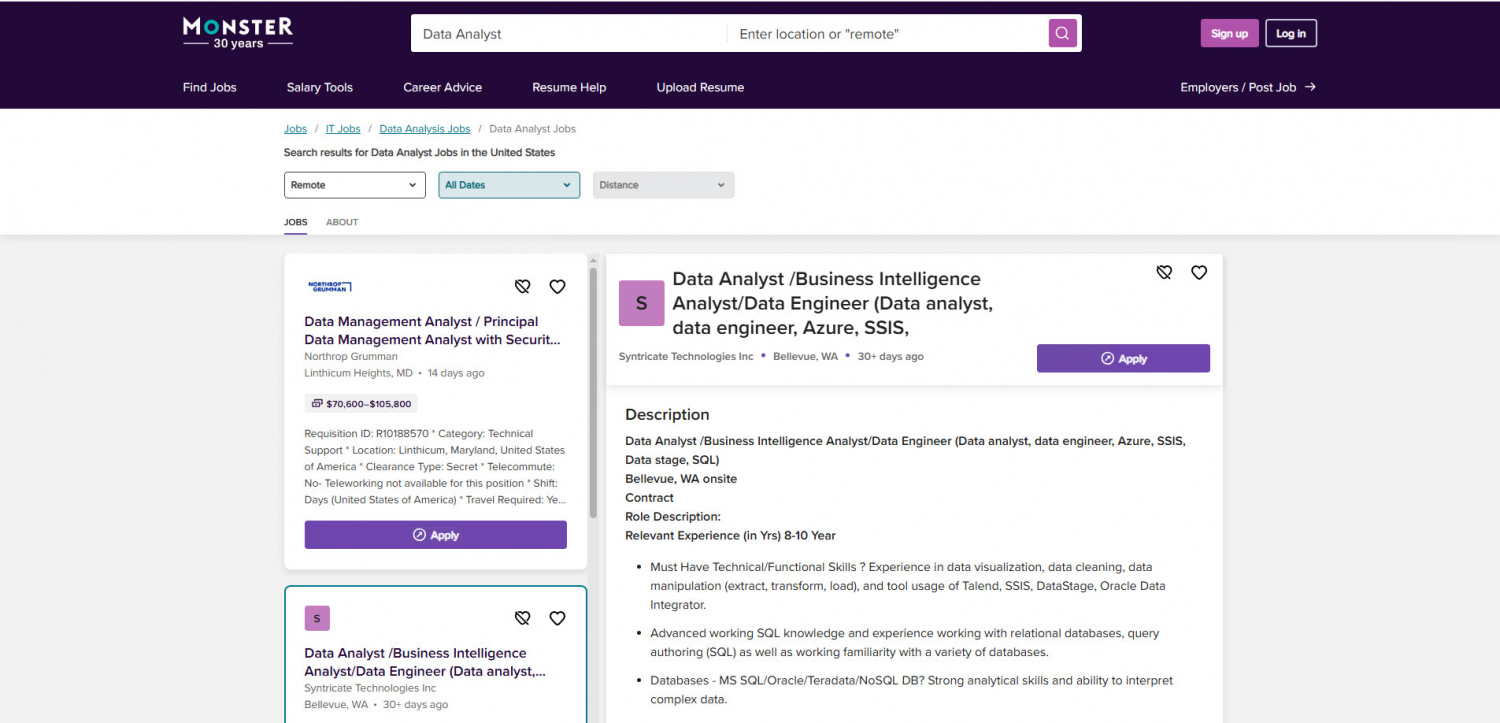The image size is (1500, 723).
Task: Click the S avatar on the Syntricate job card
Action: (317, 619)
